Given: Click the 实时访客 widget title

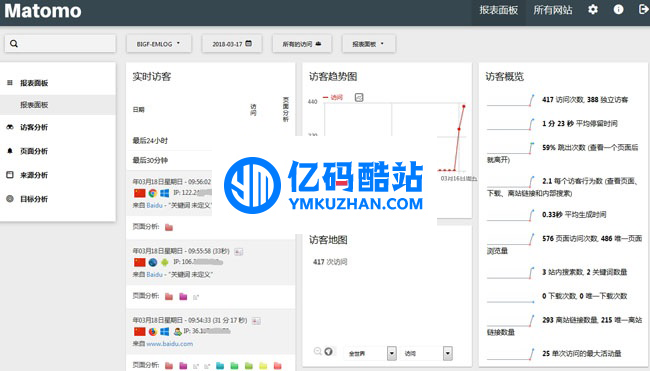Looking at the screenshot, I should 152,77.
